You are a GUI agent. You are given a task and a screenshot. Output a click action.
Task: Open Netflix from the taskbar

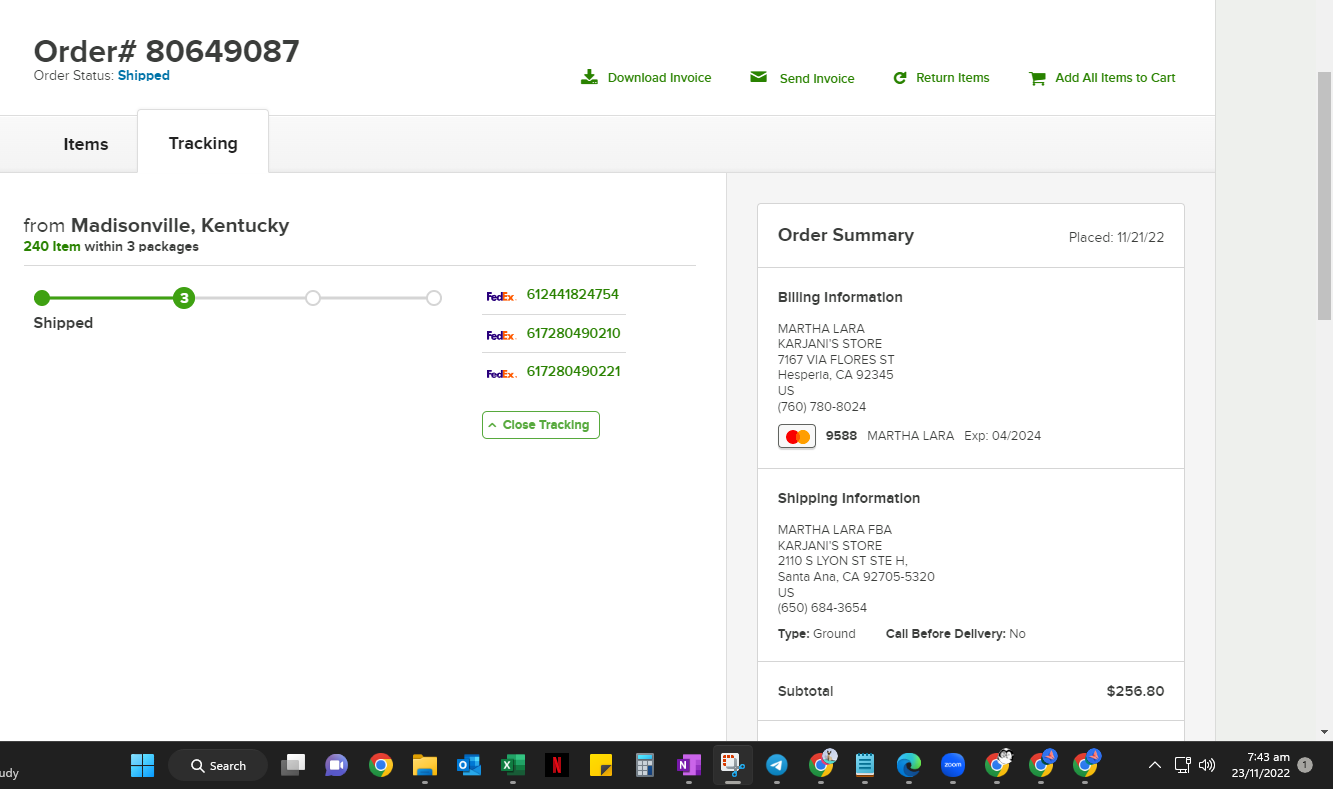[x=557, y=766]
